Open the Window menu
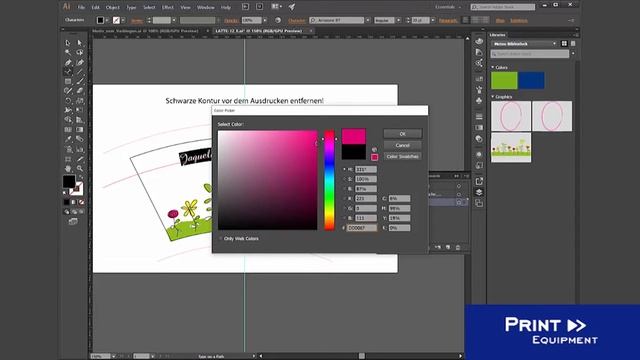The width and height of the screenshot is (640, 360). pyautogui.click(x=206, y=7)
